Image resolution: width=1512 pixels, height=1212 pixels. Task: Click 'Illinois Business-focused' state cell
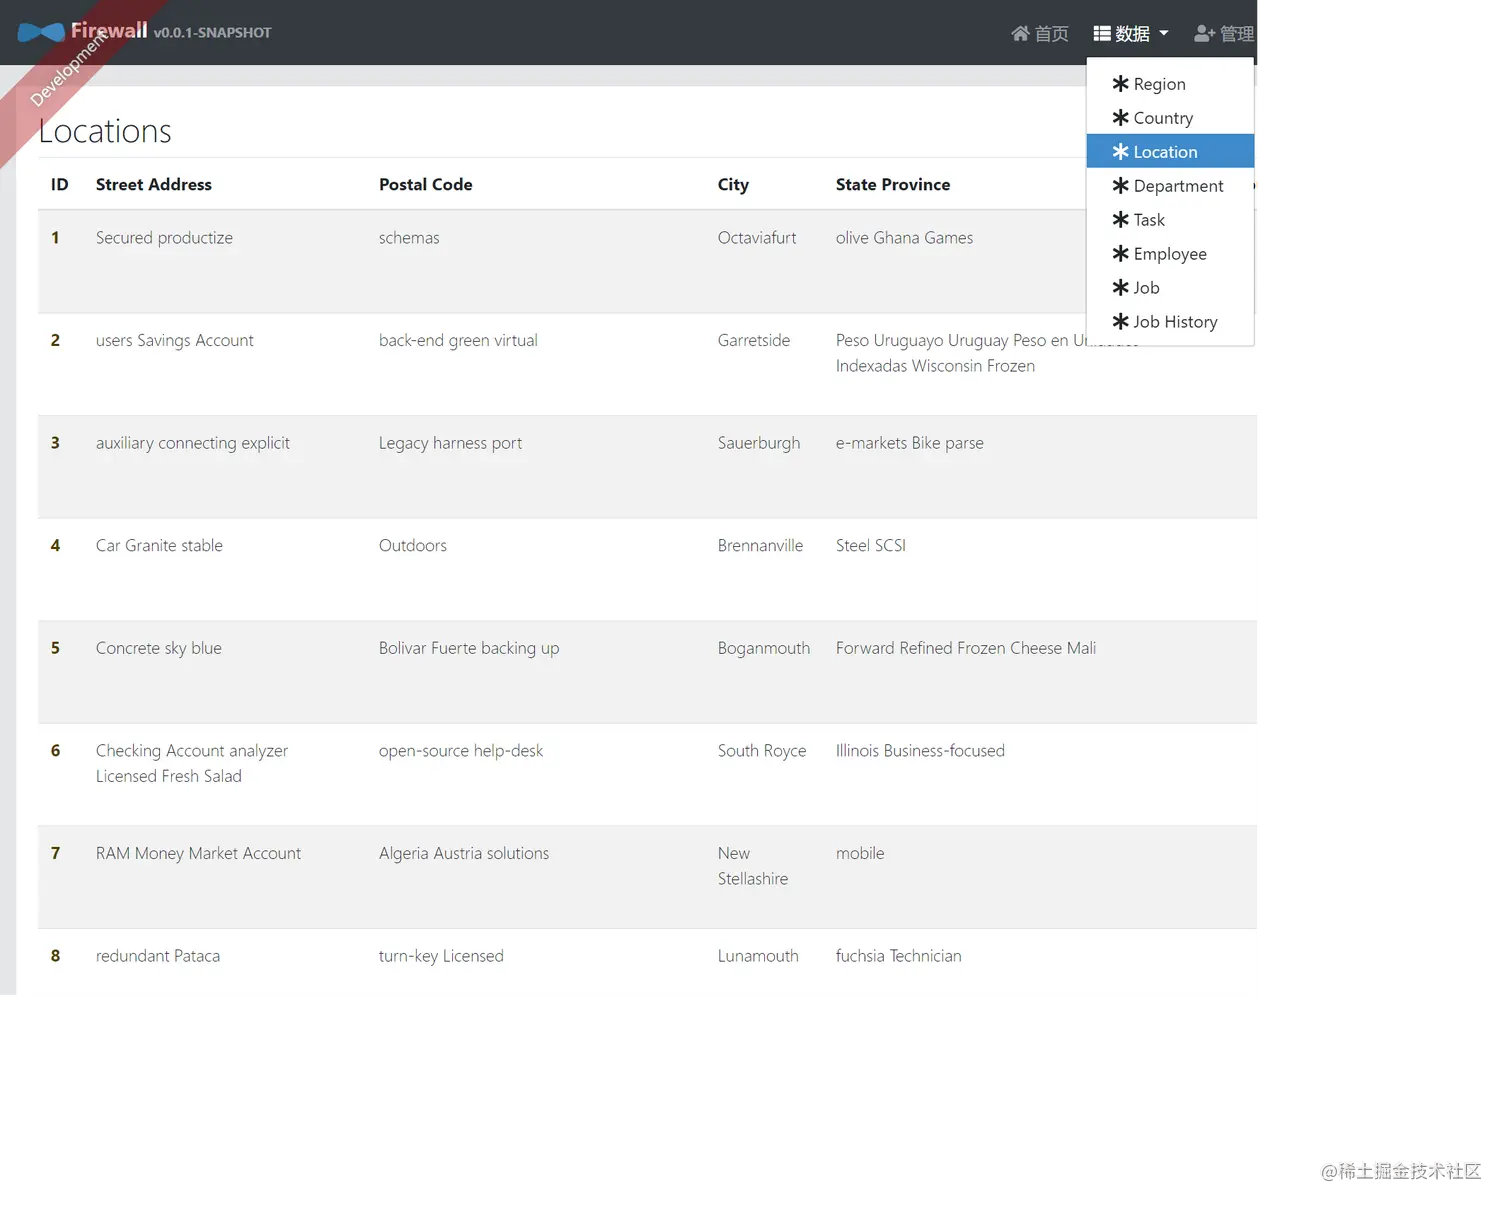pyautogui.click(x=920, y=751)
